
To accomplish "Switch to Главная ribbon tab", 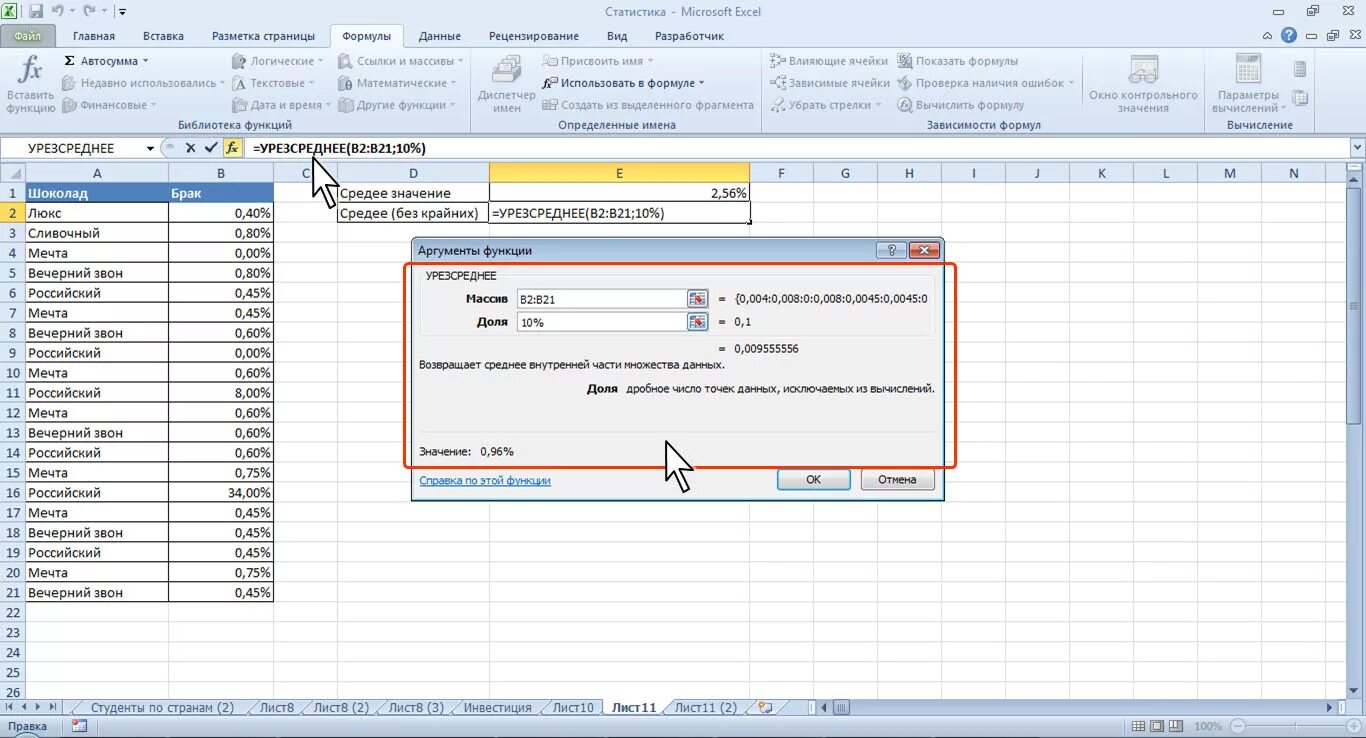I will click(x=93, y=36).
